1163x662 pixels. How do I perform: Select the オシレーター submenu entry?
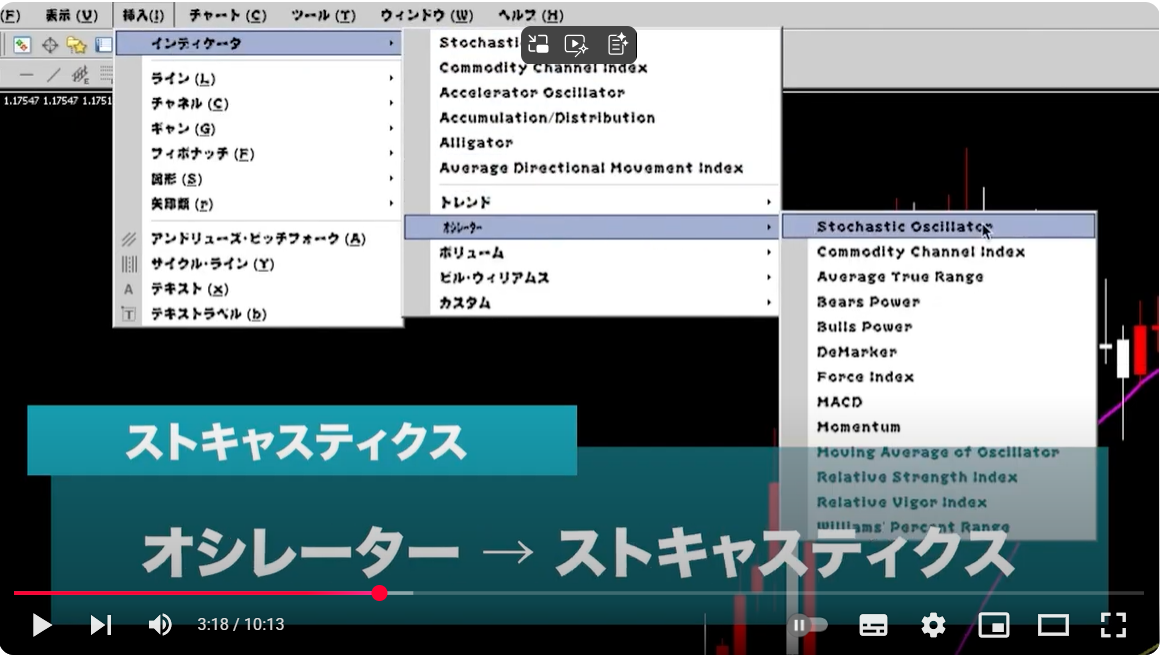coord(593,228)
